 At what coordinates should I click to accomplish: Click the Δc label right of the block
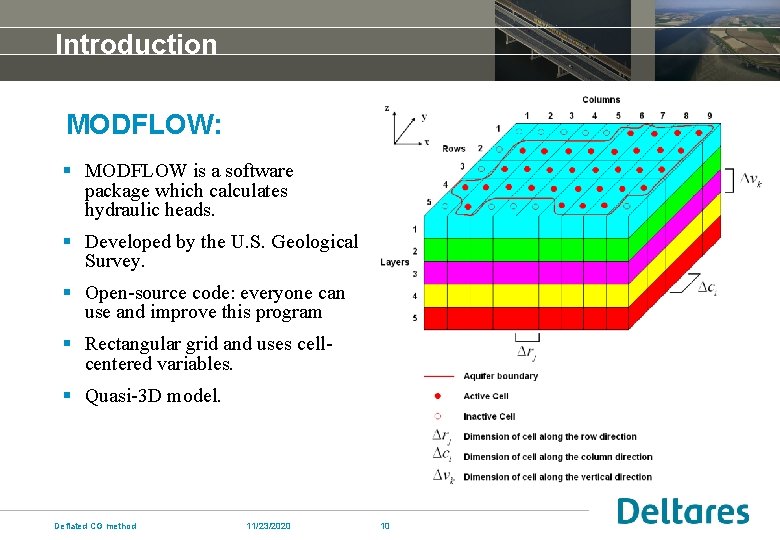tap(707, 287)
